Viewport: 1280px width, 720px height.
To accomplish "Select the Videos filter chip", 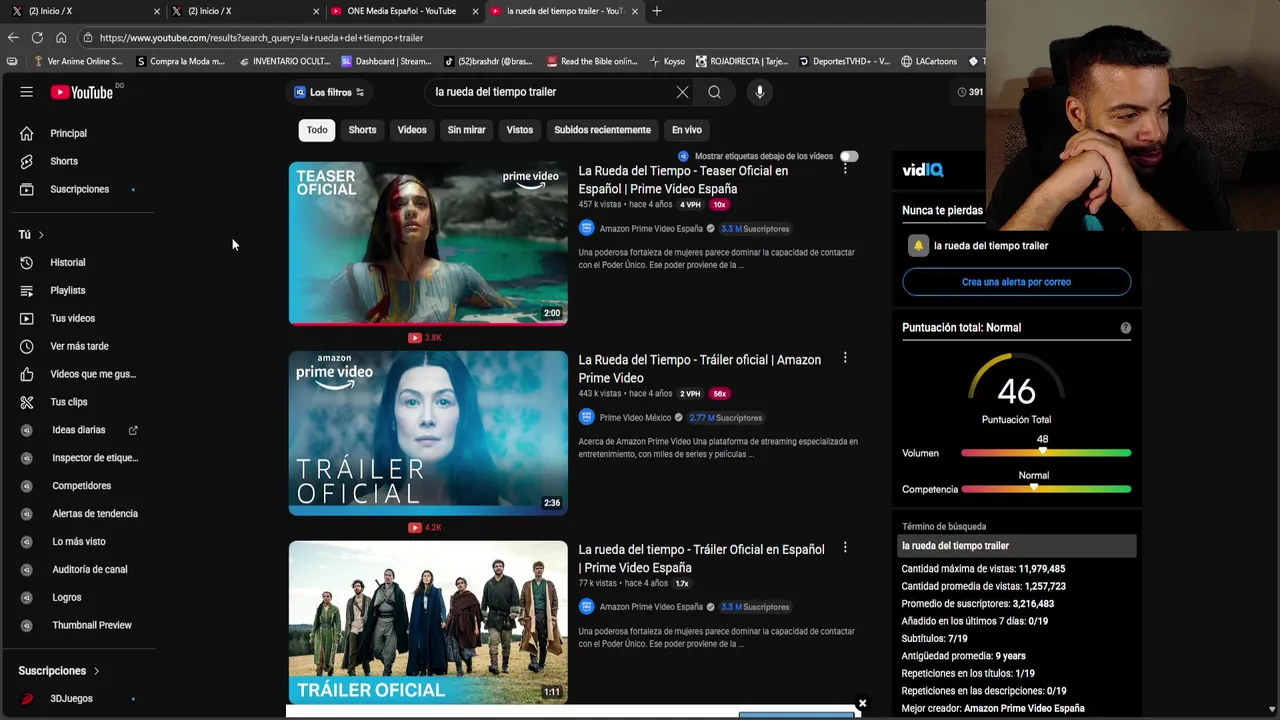I will (x=412, y=130).
